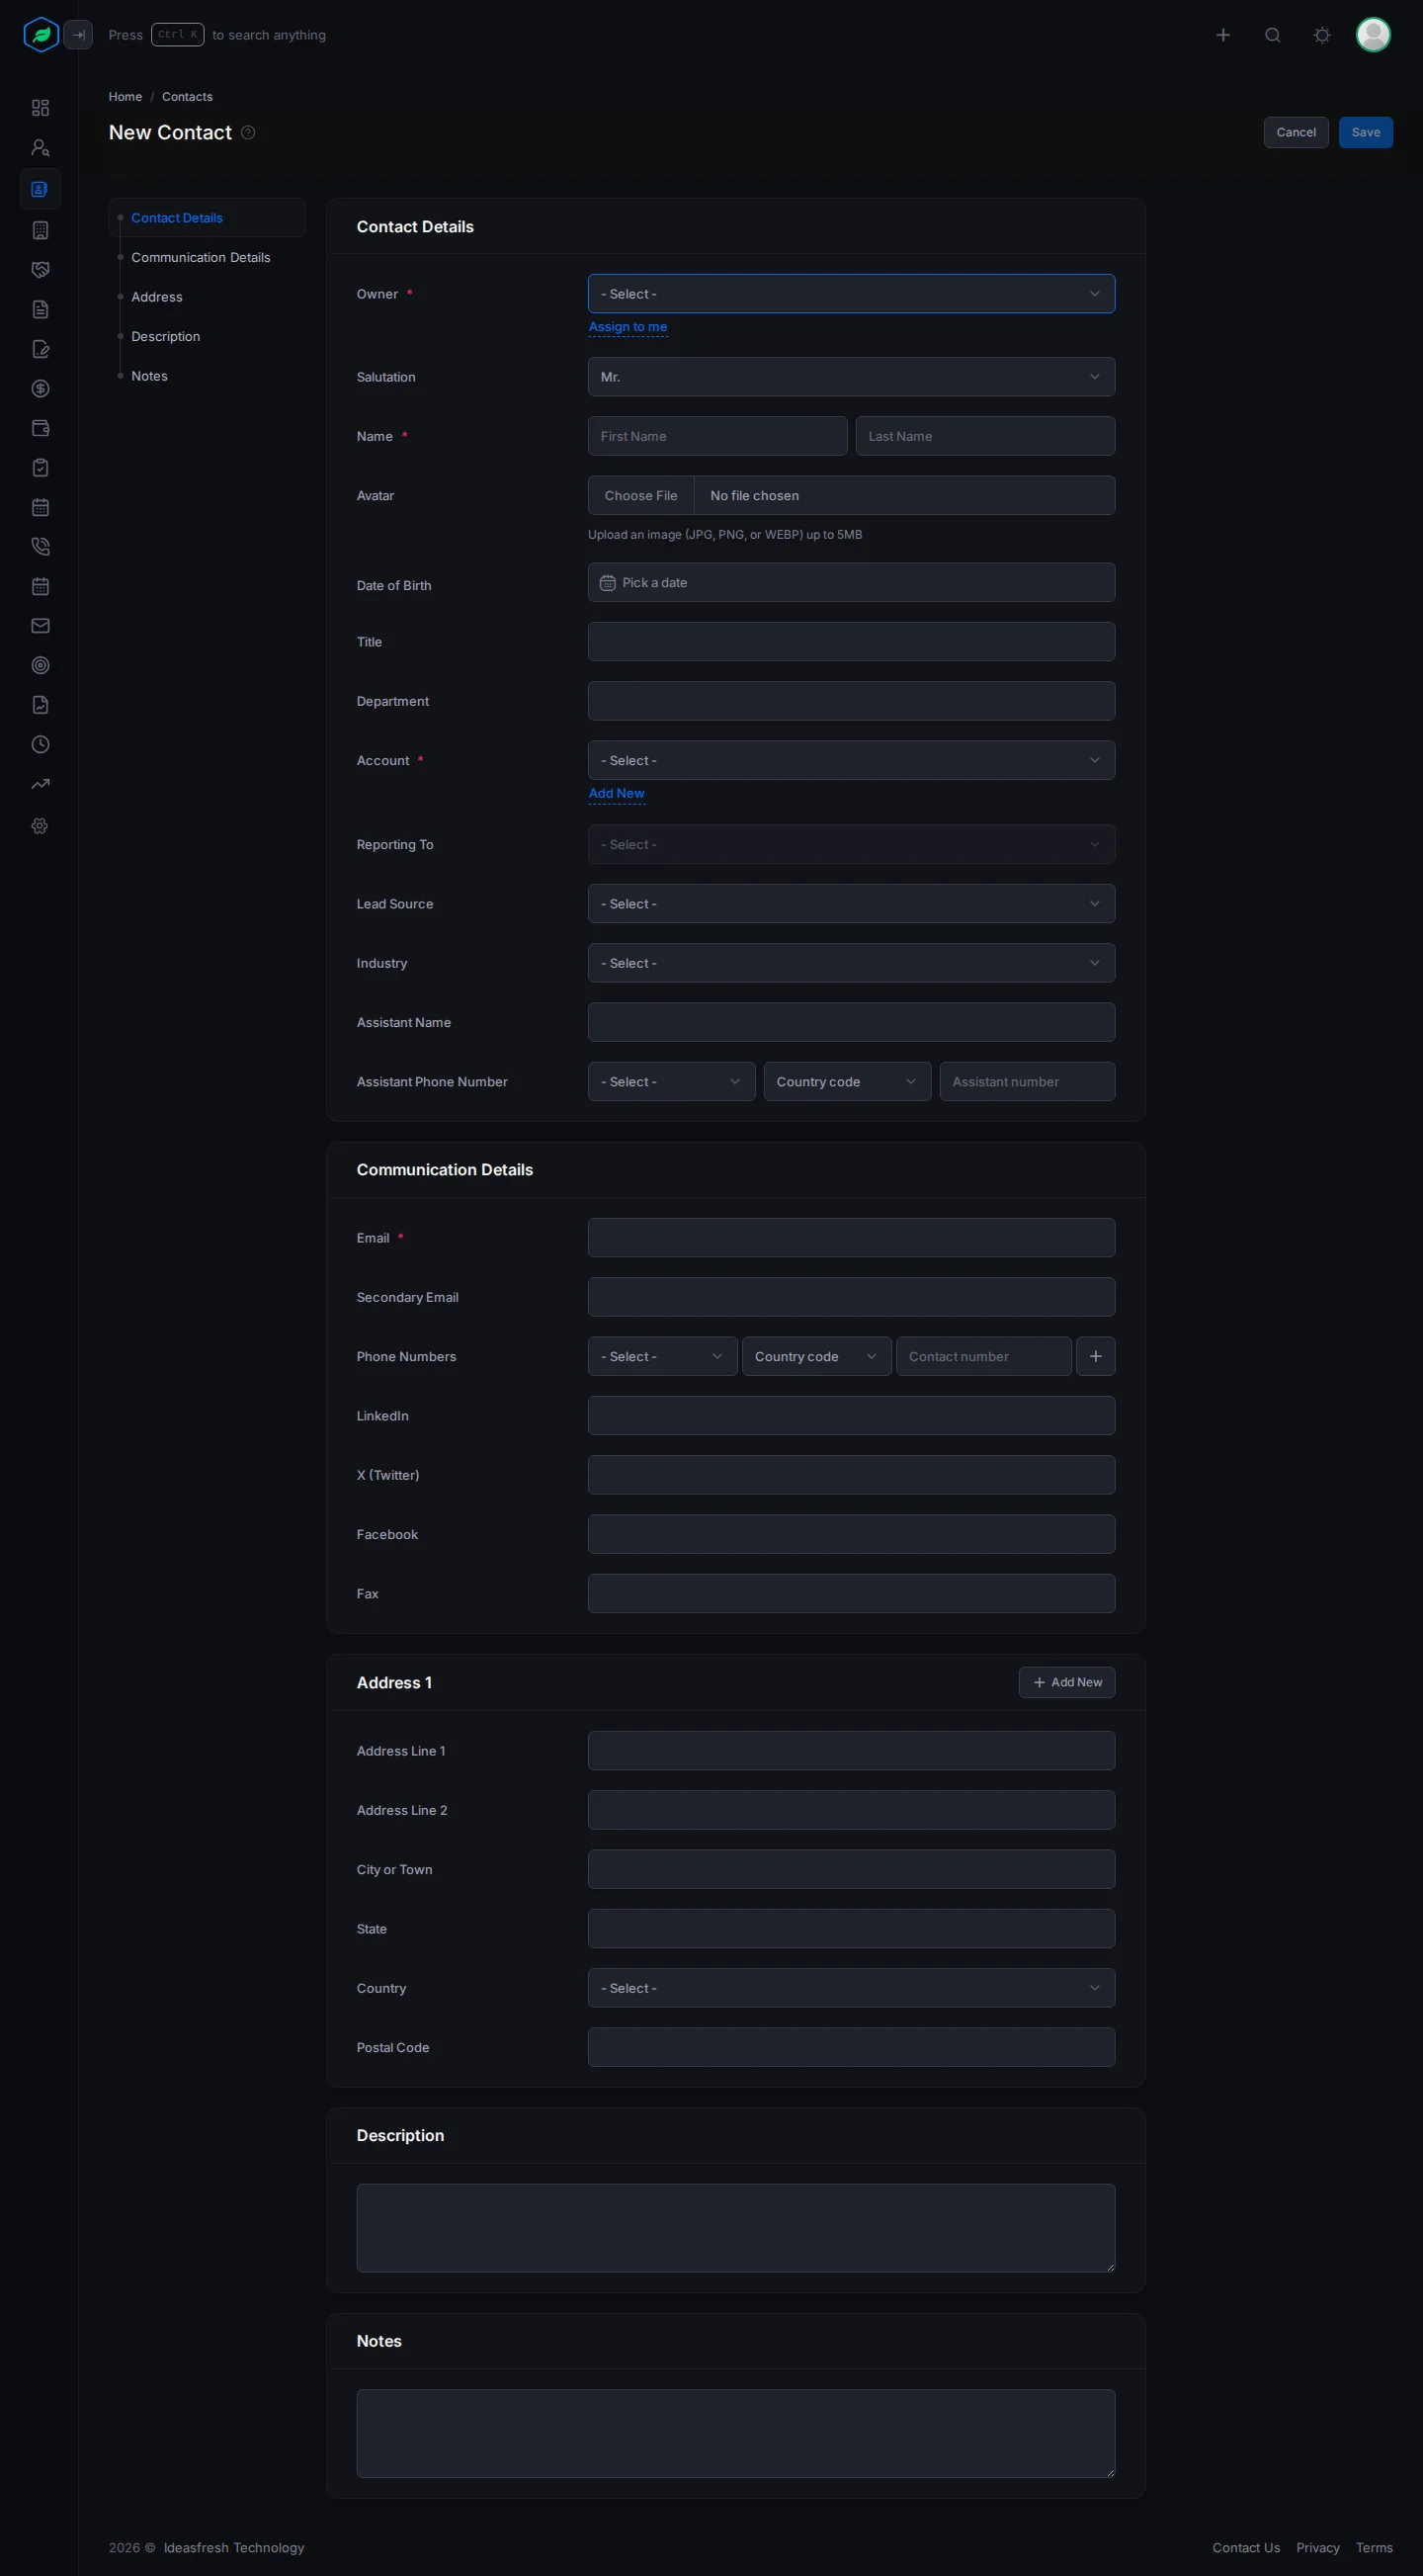1423x2576 pixels.
Task: Open the deals handshake sidebar icon
Action: pos(40,270)
